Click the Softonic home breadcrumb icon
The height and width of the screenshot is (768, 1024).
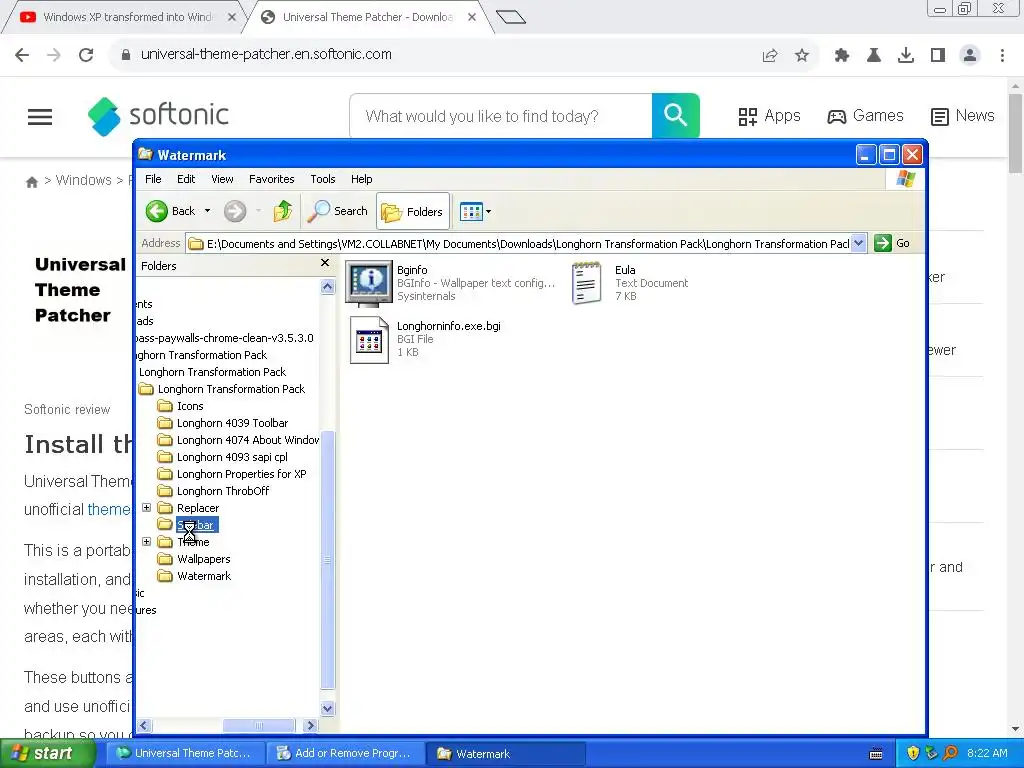tap(31, 182)
